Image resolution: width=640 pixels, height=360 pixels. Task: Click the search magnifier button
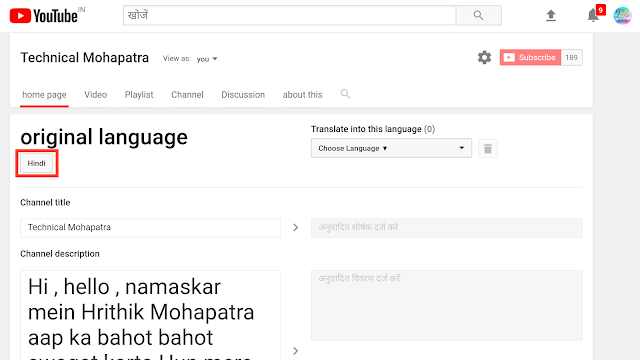478,16
